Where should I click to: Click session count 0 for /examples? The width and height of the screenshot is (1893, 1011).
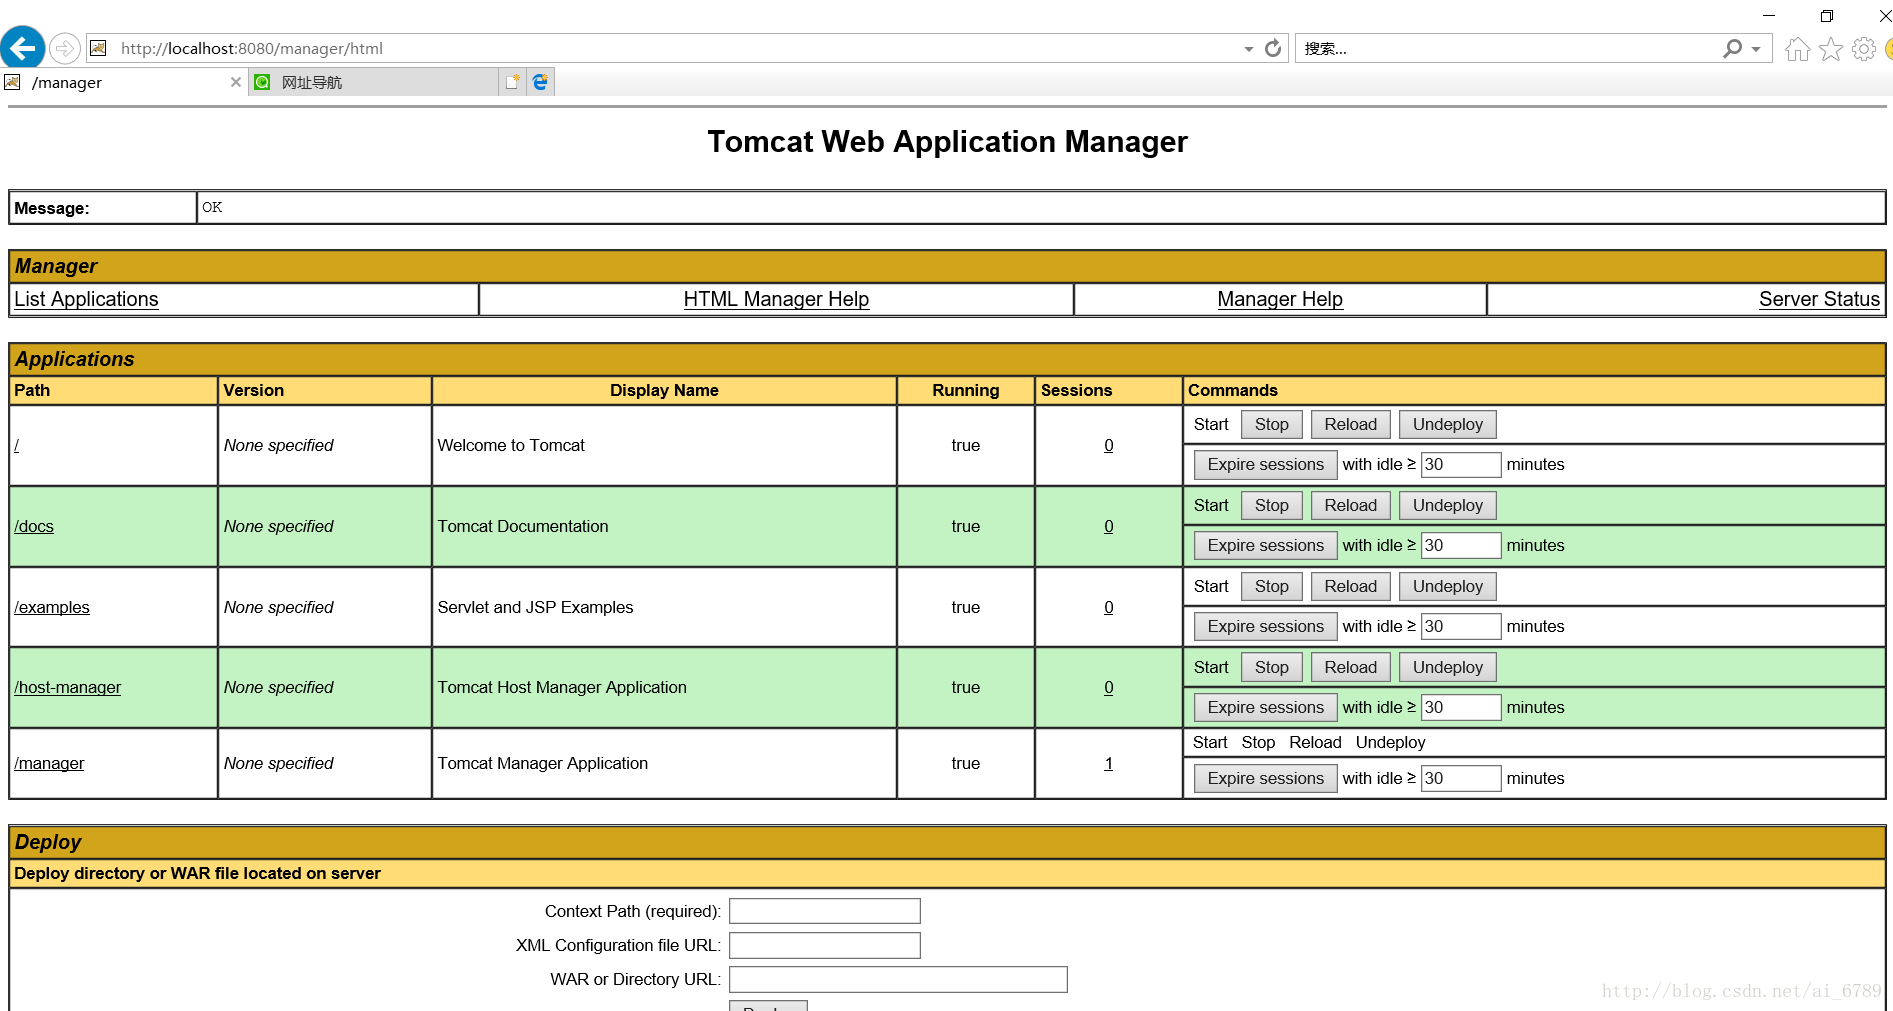pos(1108,607)
